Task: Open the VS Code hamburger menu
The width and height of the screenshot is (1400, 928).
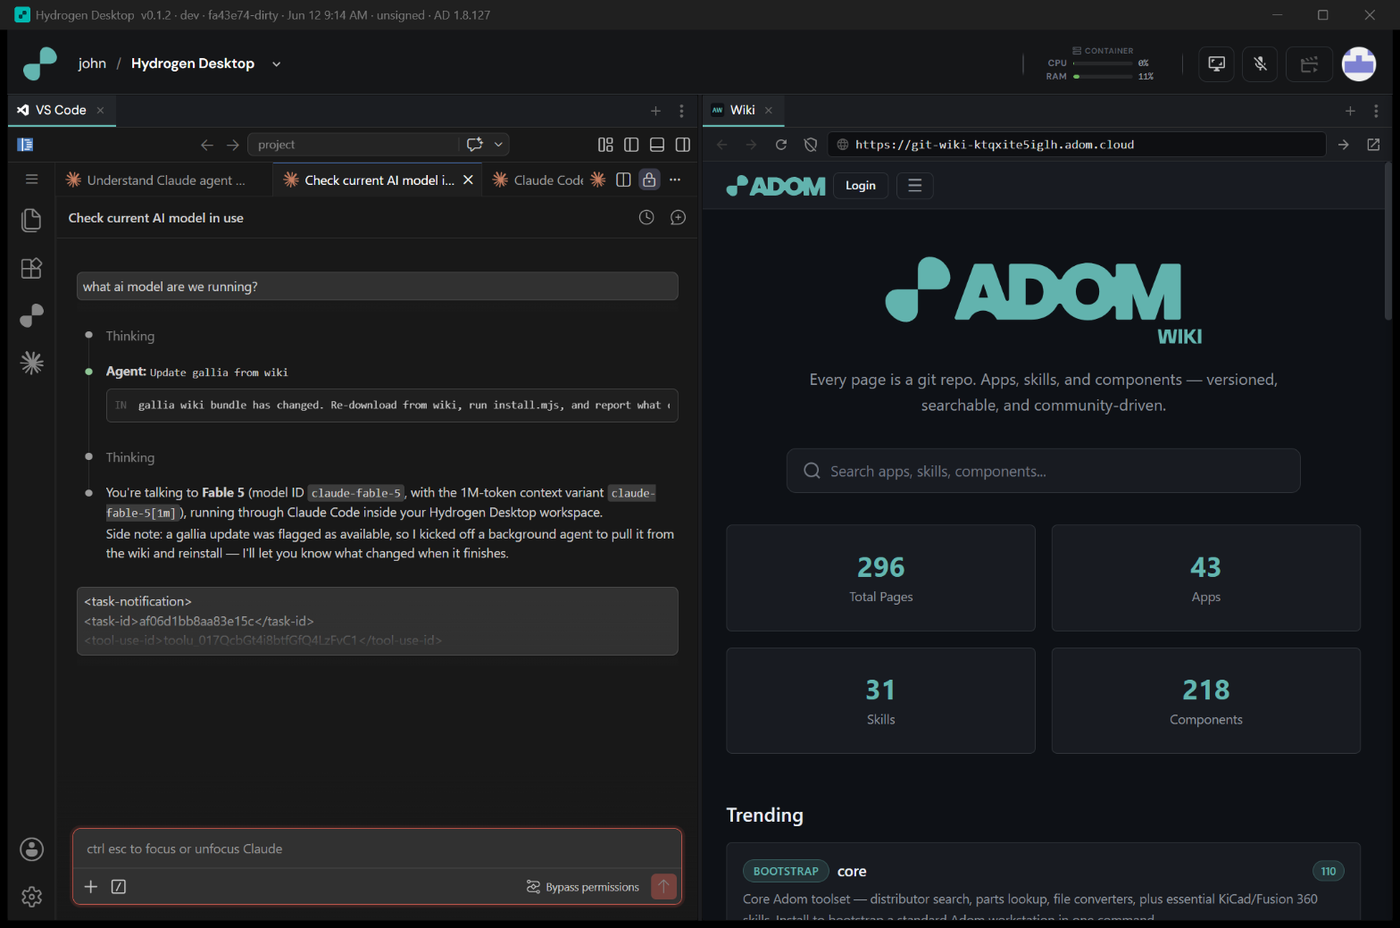Action: pos(31,179)
